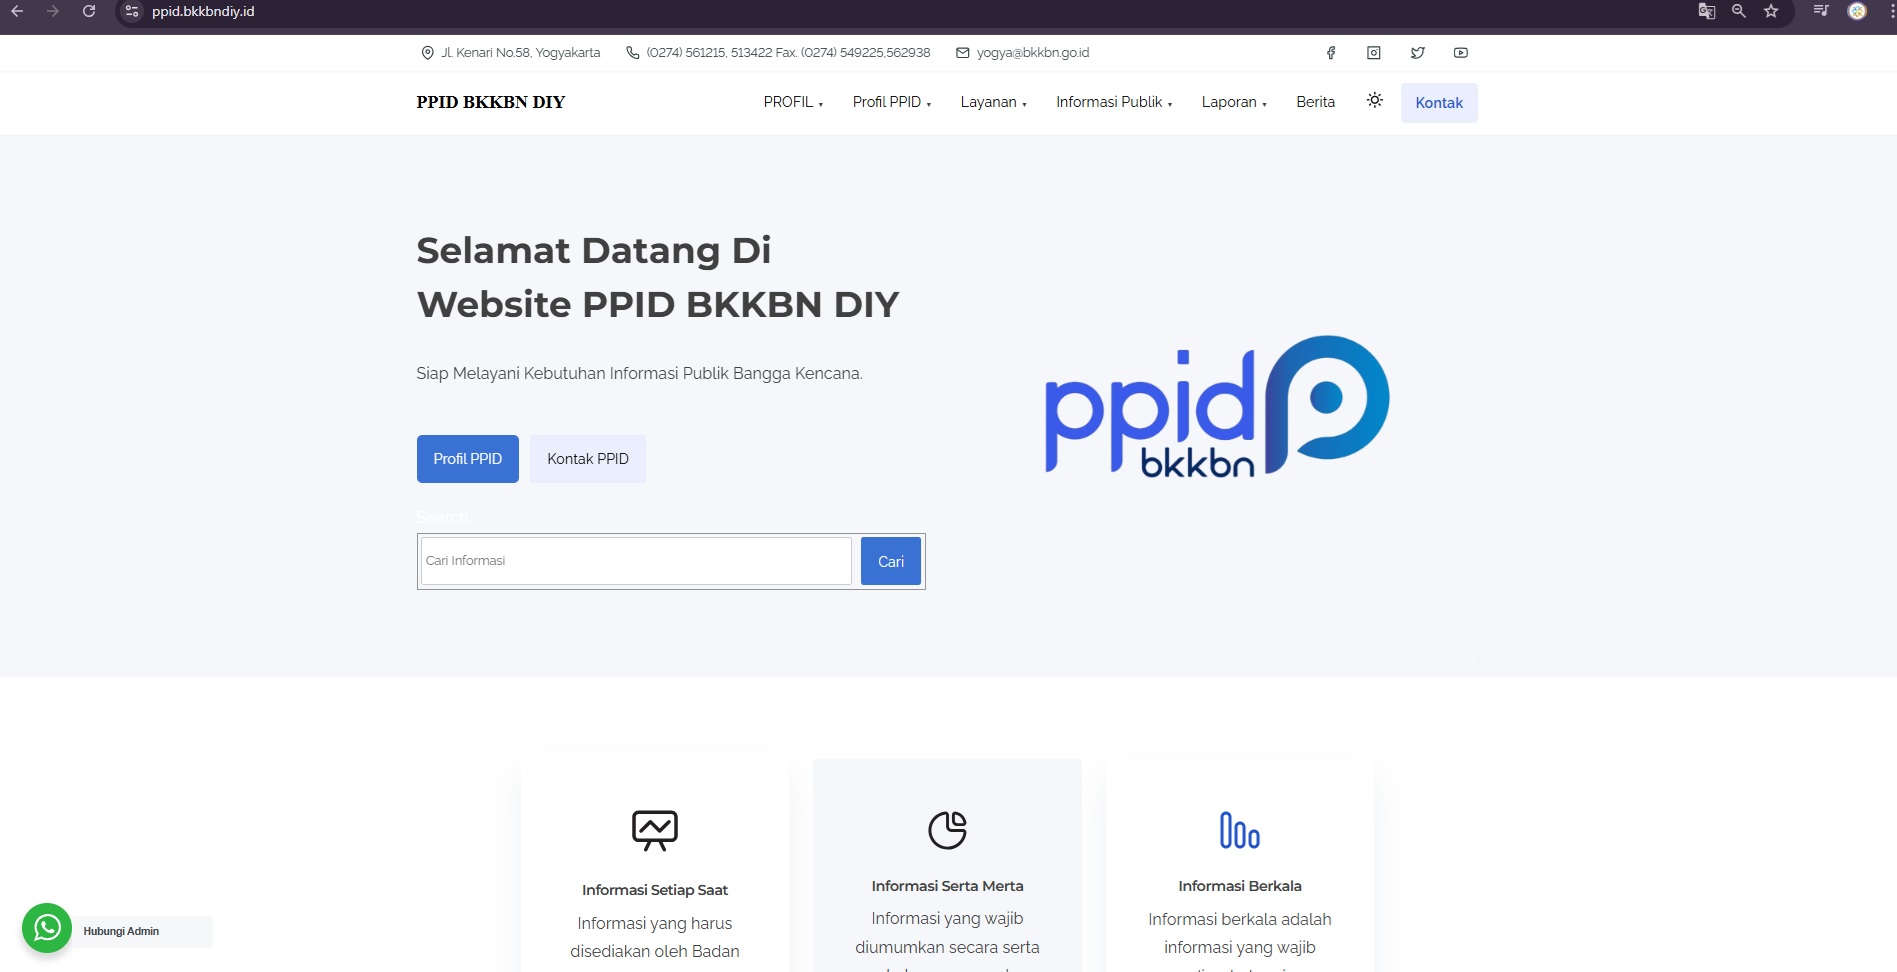Click the presentation chart icon for Informasi Setiap Saat
The width and height of the screenshot is (1897, 972).
coord(655,830)
